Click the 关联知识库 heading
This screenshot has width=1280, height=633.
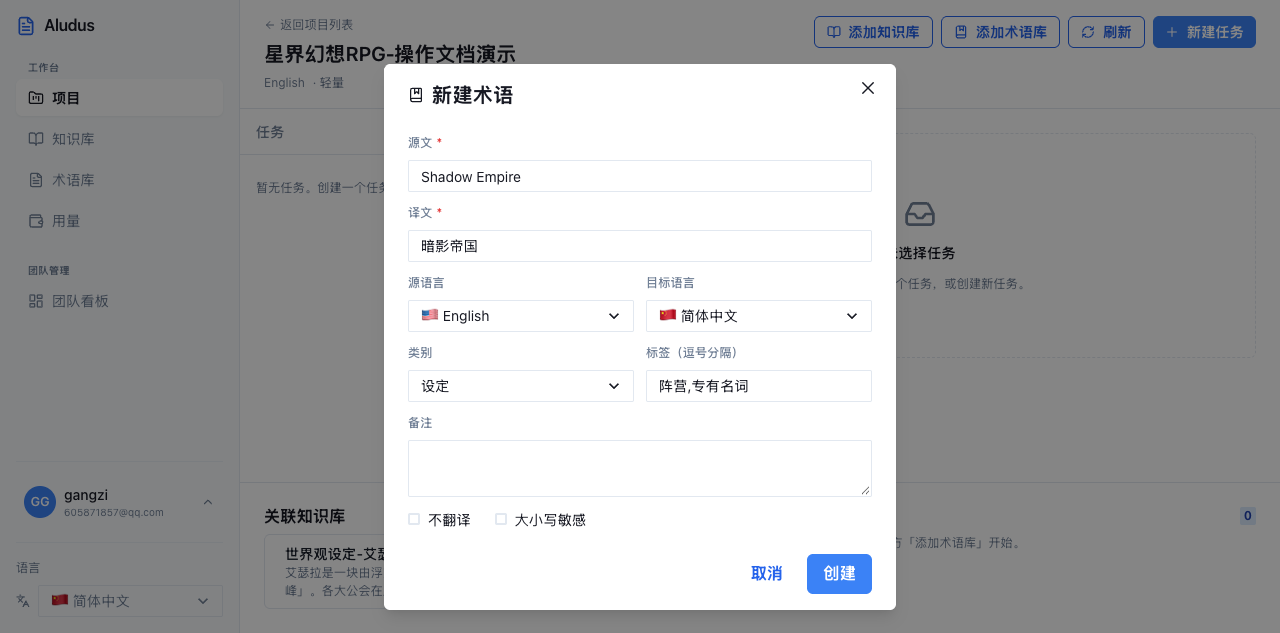coord(305,516)
